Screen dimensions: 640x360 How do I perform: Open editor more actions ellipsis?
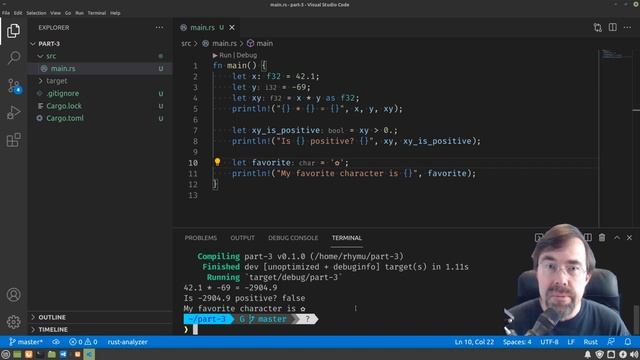pos(627,27)
